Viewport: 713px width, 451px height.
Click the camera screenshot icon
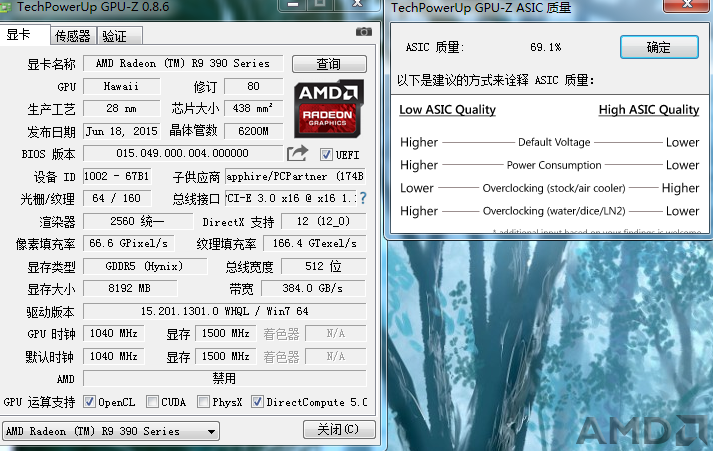(x=363, y=31)
